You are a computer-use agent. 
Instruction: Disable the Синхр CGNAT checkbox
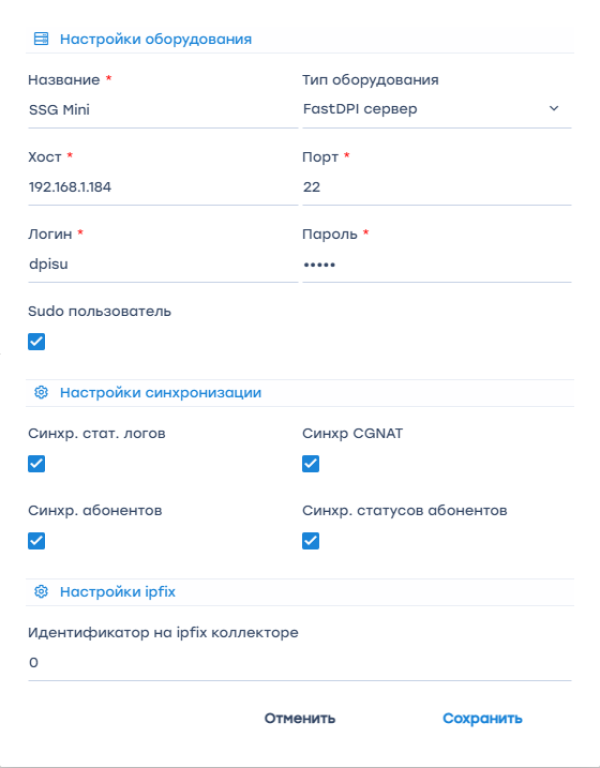pos(311,463)
